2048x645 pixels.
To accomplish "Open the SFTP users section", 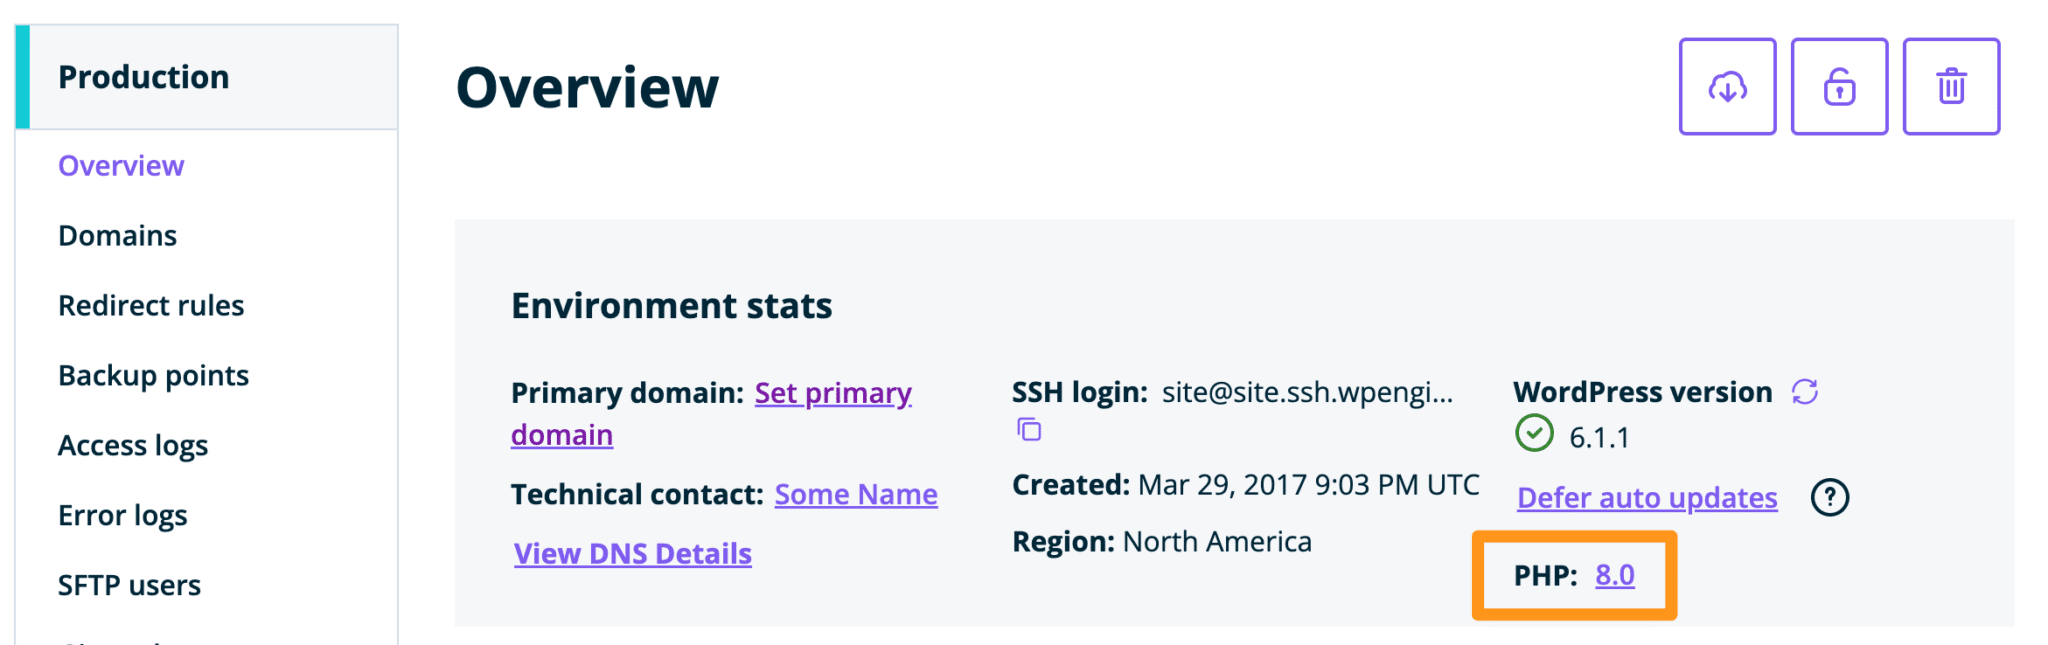I will (x=129, y=585).
